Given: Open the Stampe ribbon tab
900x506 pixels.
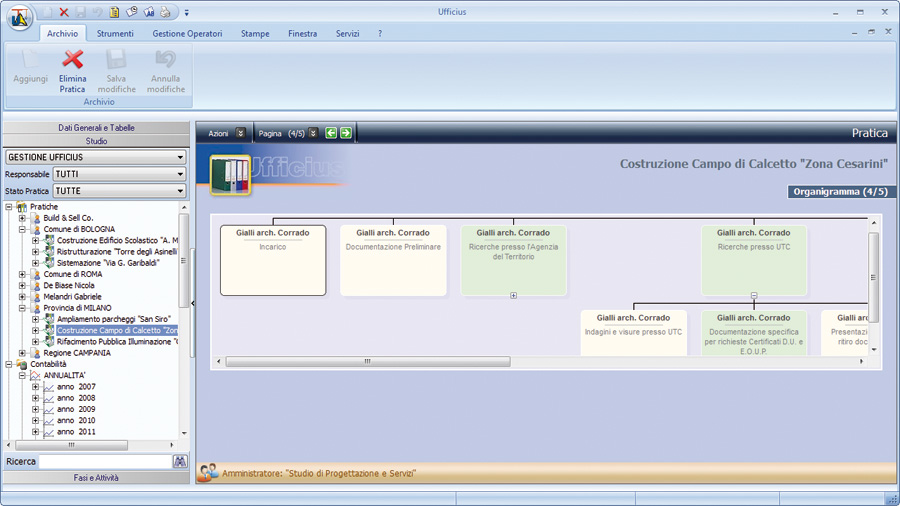Looking at the screenshot, I should (255, 33).
